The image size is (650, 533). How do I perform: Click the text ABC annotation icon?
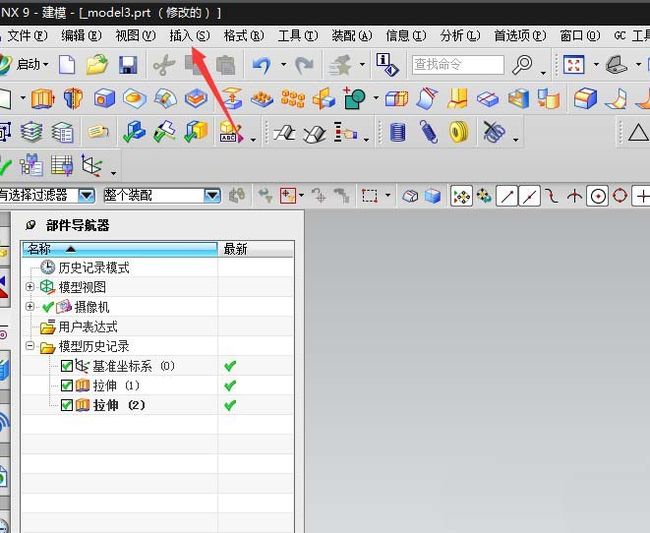coord(231,132)
